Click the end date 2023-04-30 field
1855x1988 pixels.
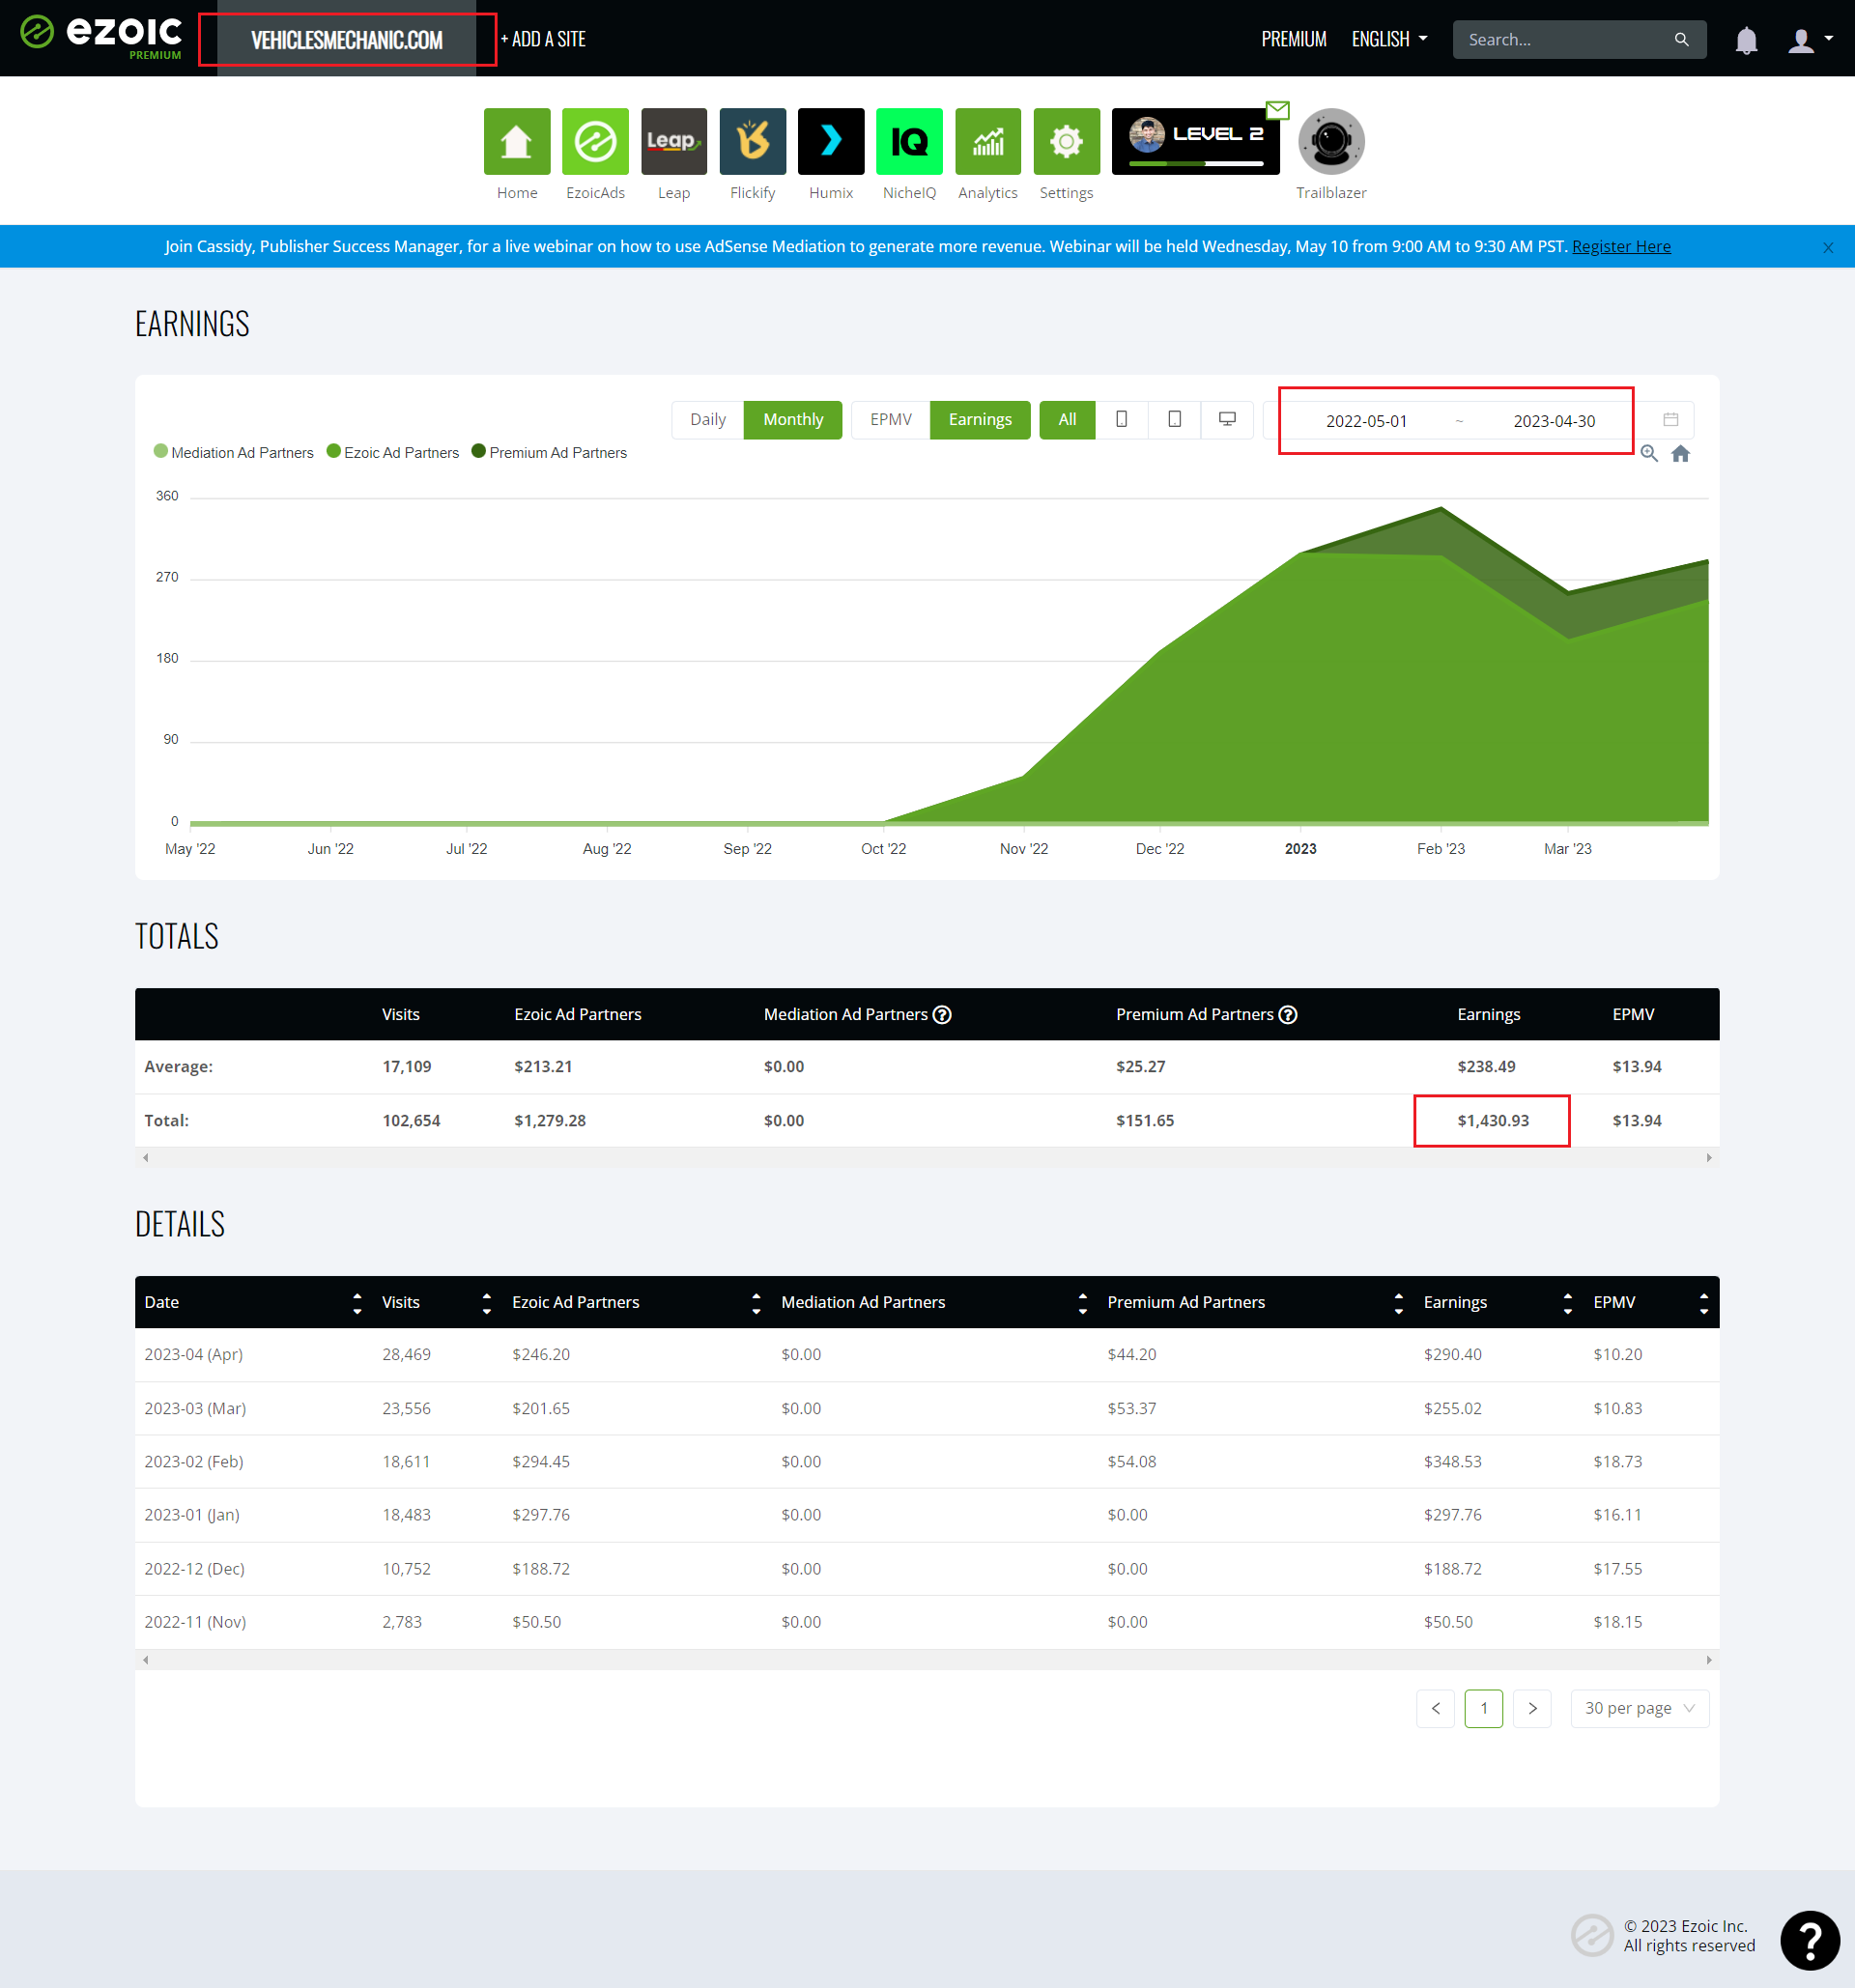pyautogui.click(x=1553, y=421)
